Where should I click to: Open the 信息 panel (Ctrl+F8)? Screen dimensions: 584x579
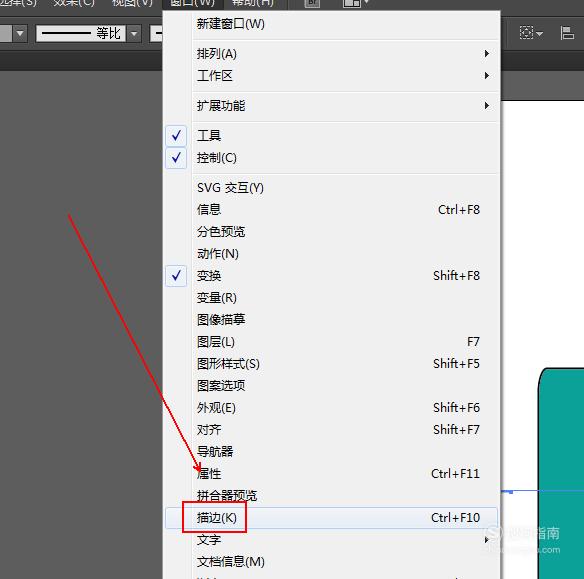pos(331,210)
